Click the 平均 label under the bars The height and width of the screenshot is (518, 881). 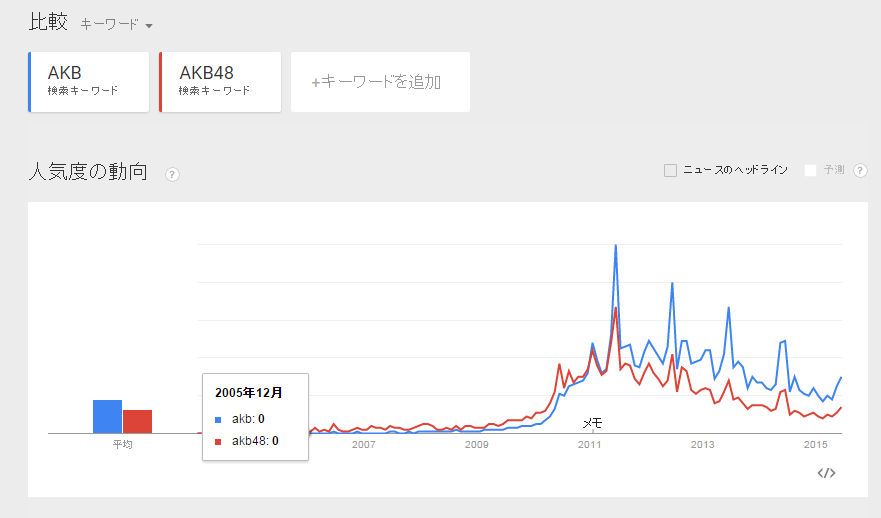pos(122,445)
